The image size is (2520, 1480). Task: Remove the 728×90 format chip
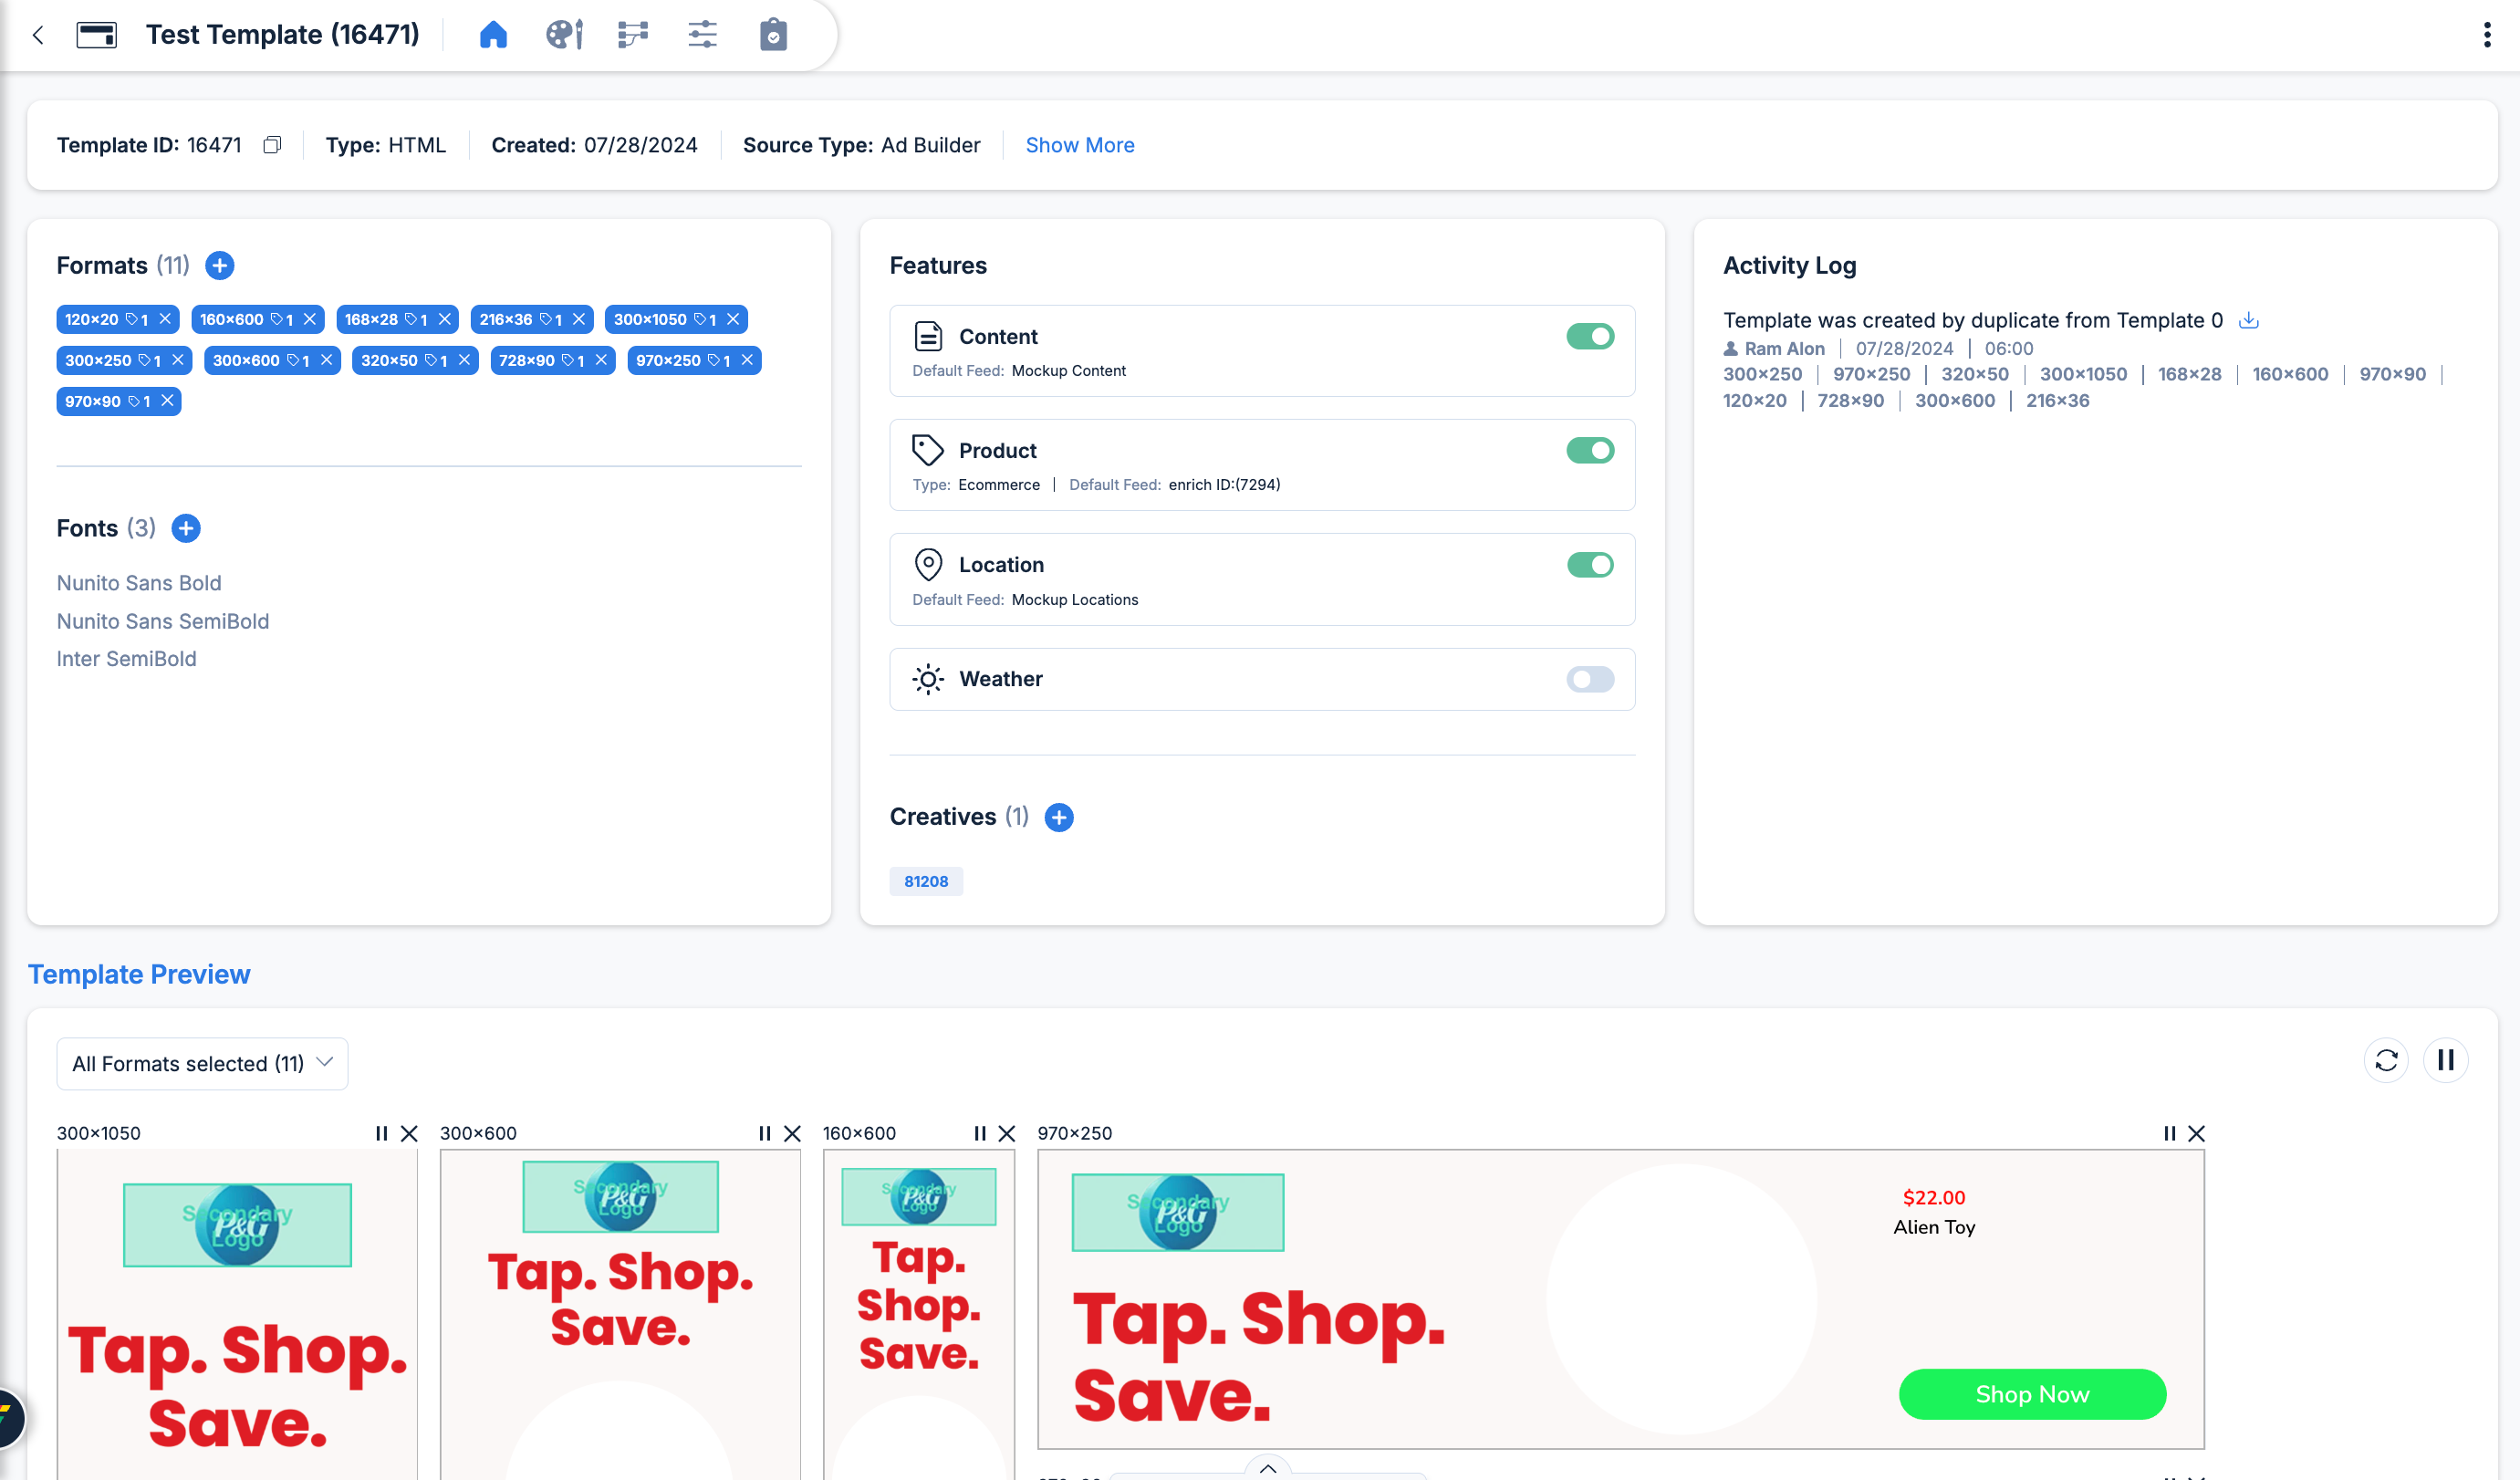pyautogui.click(x=601, y=360)
